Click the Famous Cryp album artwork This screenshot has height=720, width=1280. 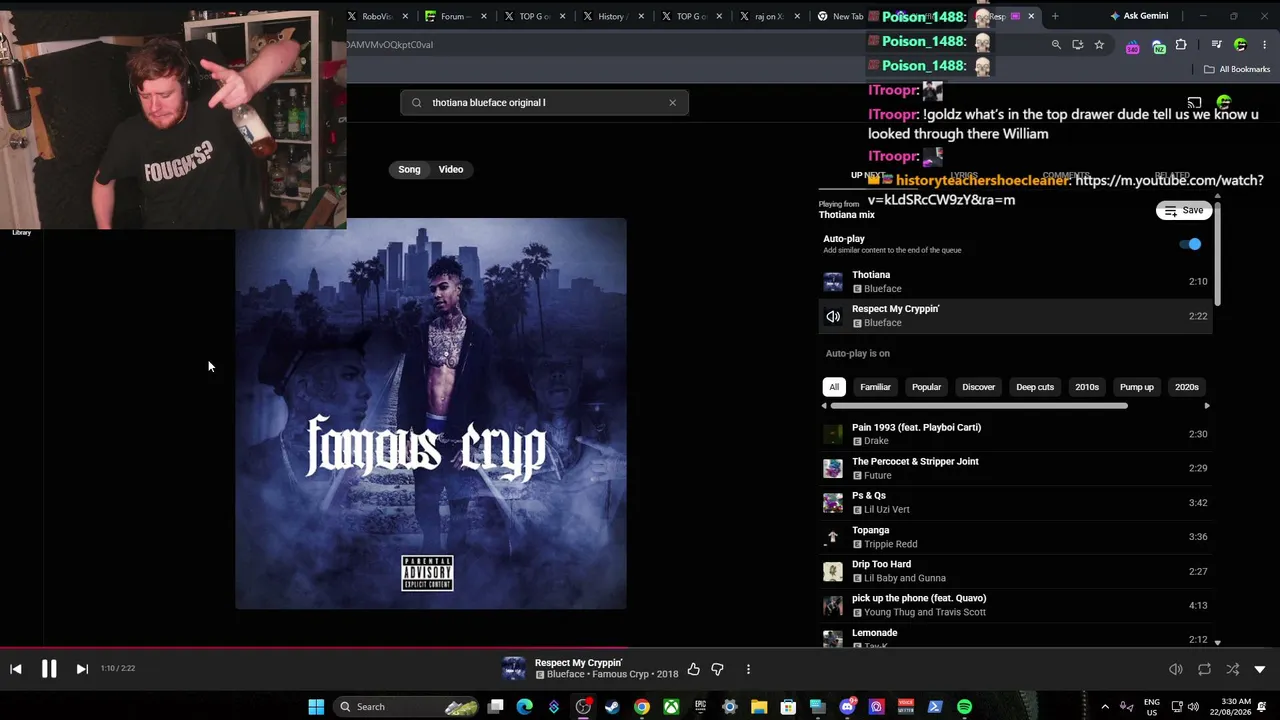coord(431,413)
